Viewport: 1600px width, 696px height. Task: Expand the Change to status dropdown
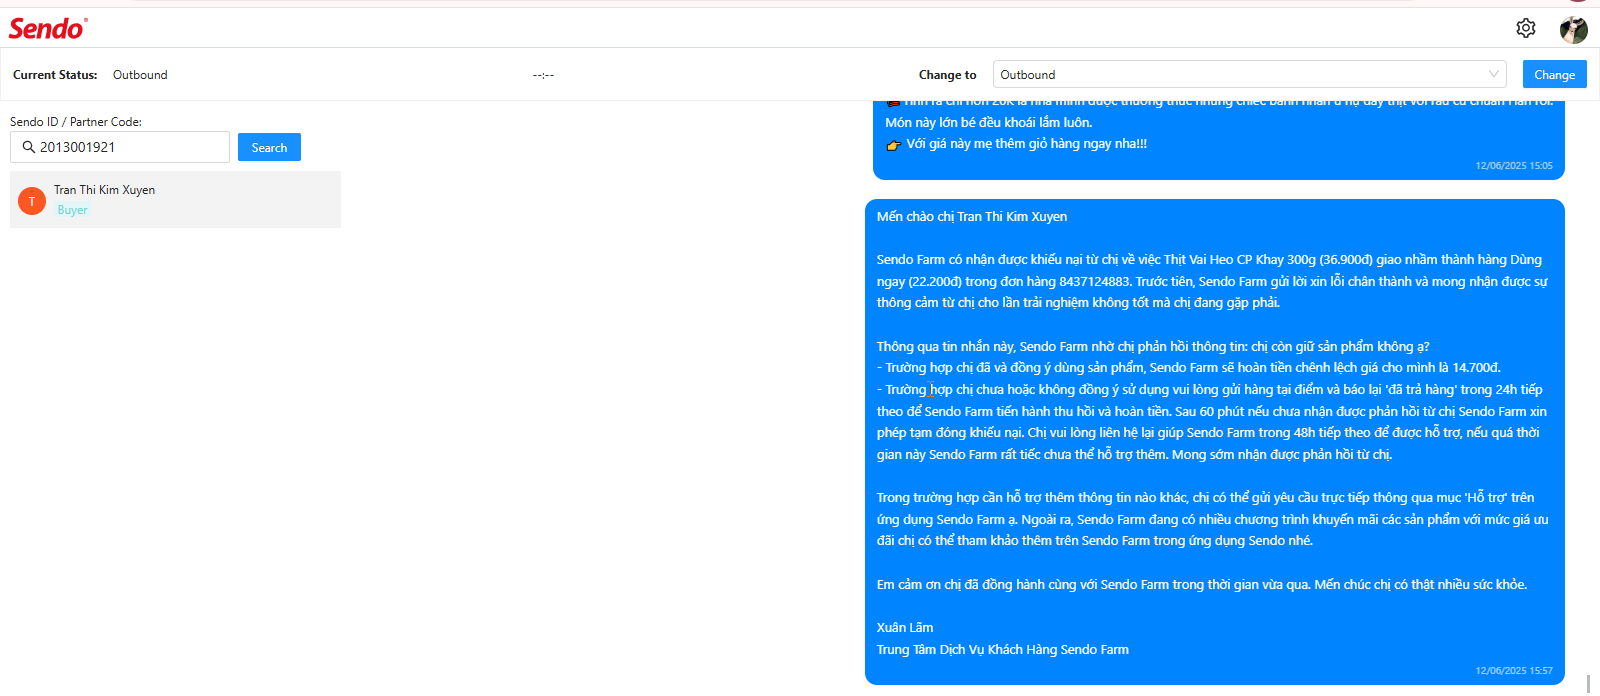[1249, 74]
